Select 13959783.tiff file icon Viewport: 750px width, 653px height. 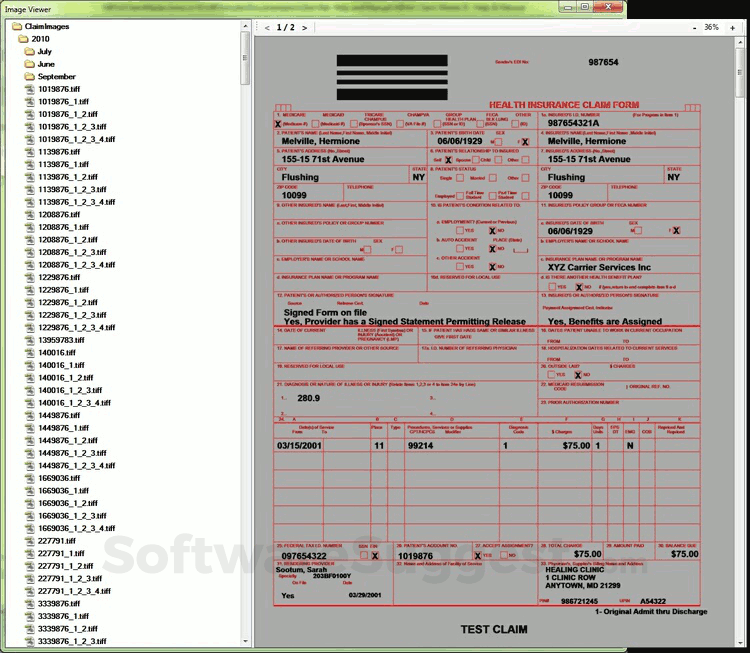(x=30, y=340)
